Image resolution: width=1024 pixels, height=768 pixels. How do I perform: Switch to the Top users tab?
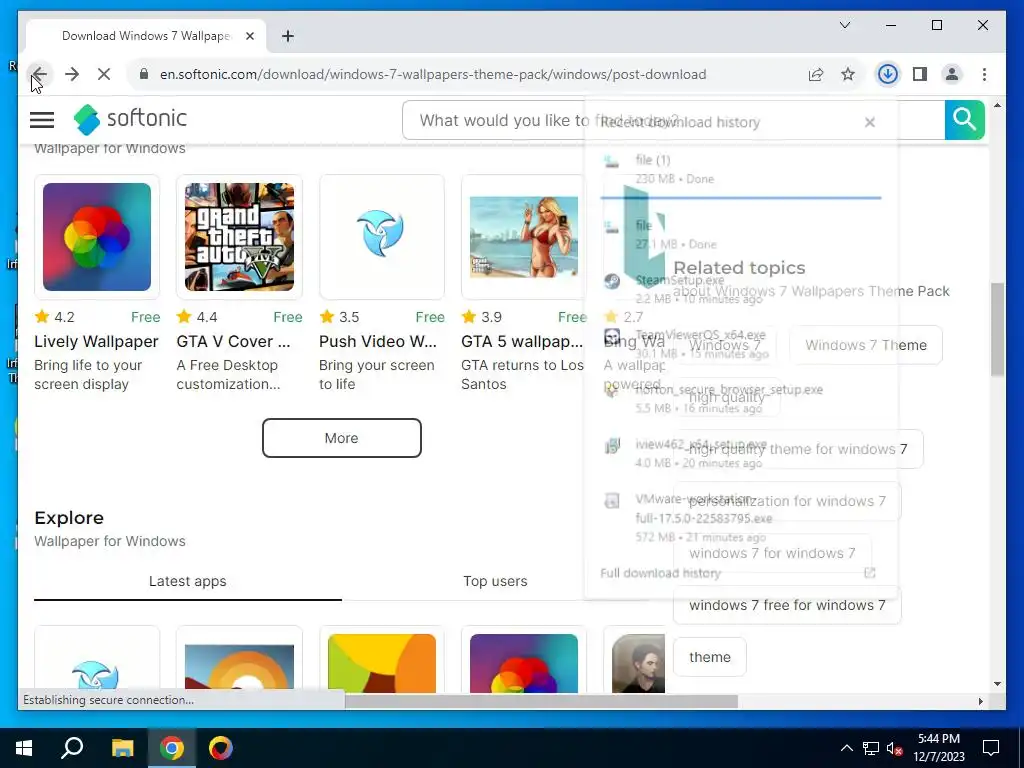coord(495,581)
